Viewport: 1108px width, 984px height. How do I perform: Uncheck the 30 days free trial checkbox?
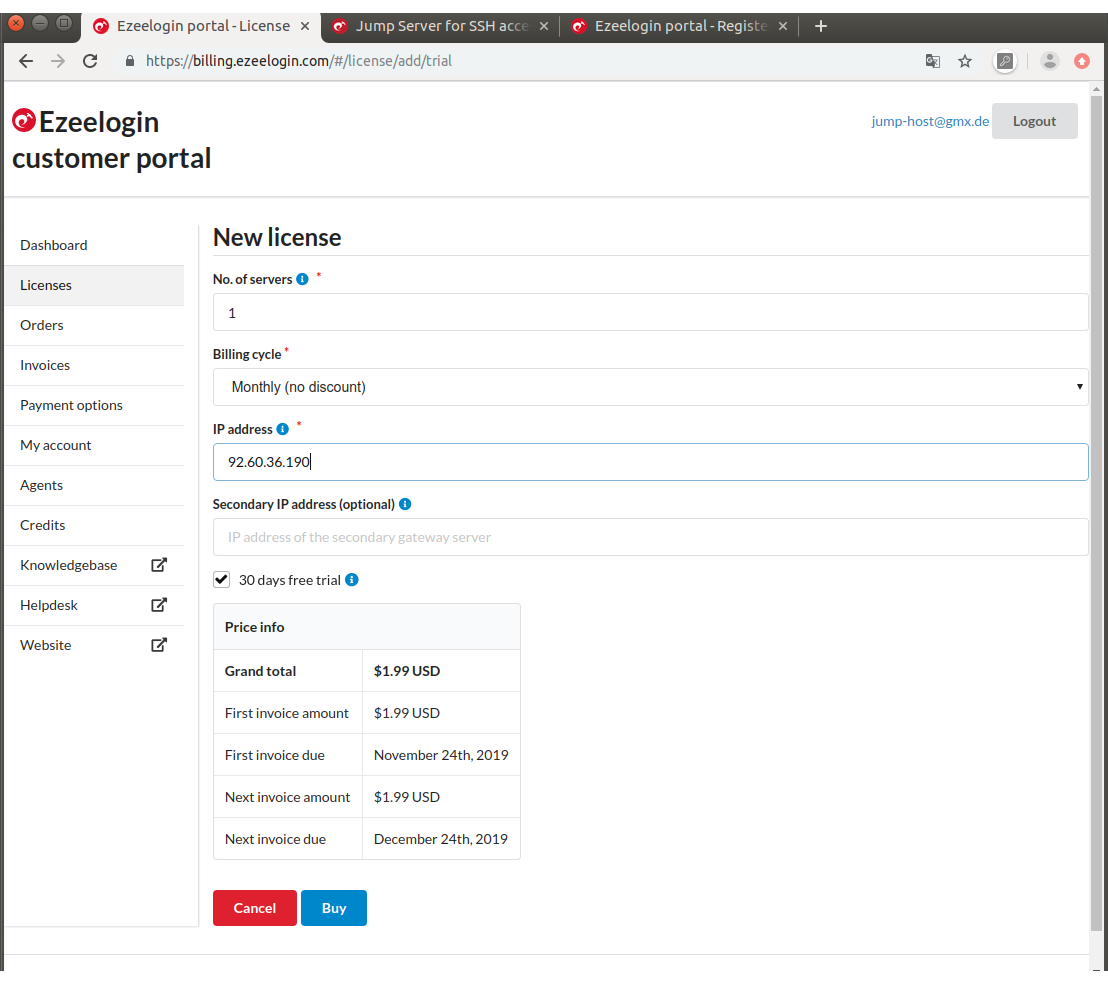tap(222, 580)
